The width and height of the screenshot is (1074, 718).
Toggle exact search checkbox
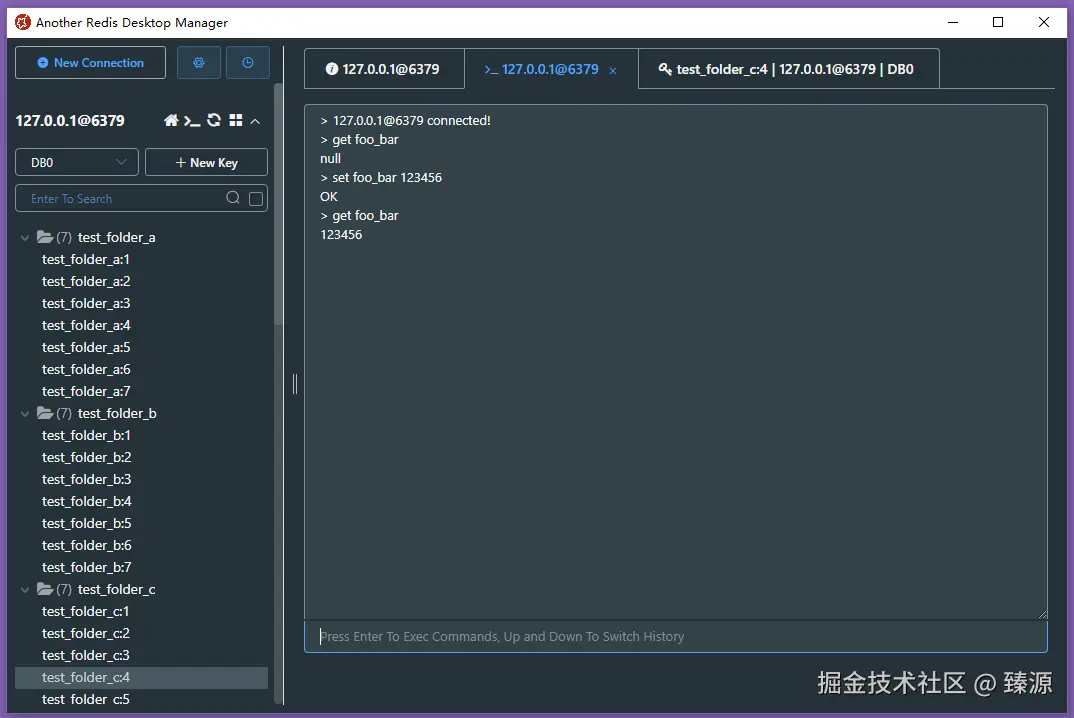256,199
